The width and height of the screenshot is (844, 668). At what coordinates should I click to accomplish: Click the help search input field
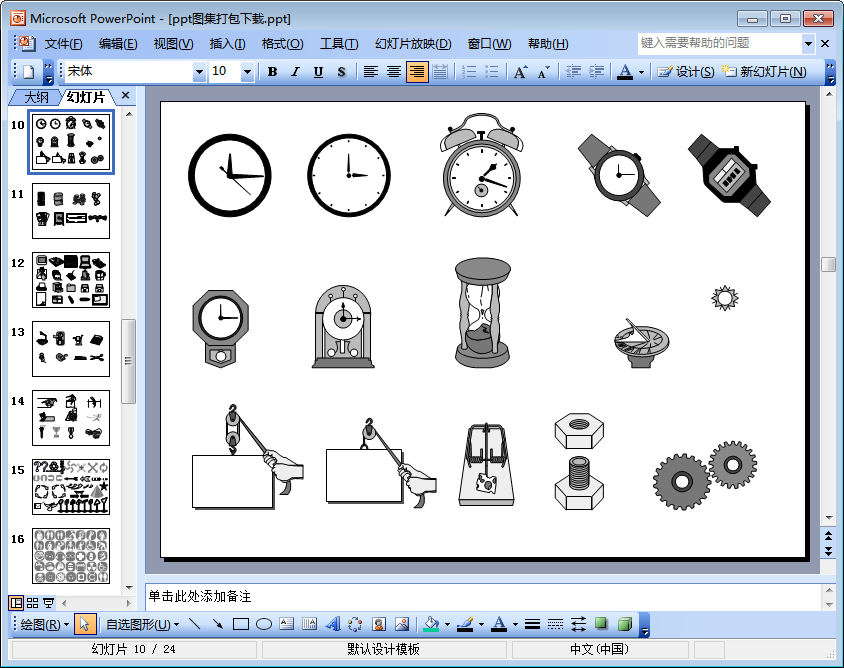[x=720, y=44]
